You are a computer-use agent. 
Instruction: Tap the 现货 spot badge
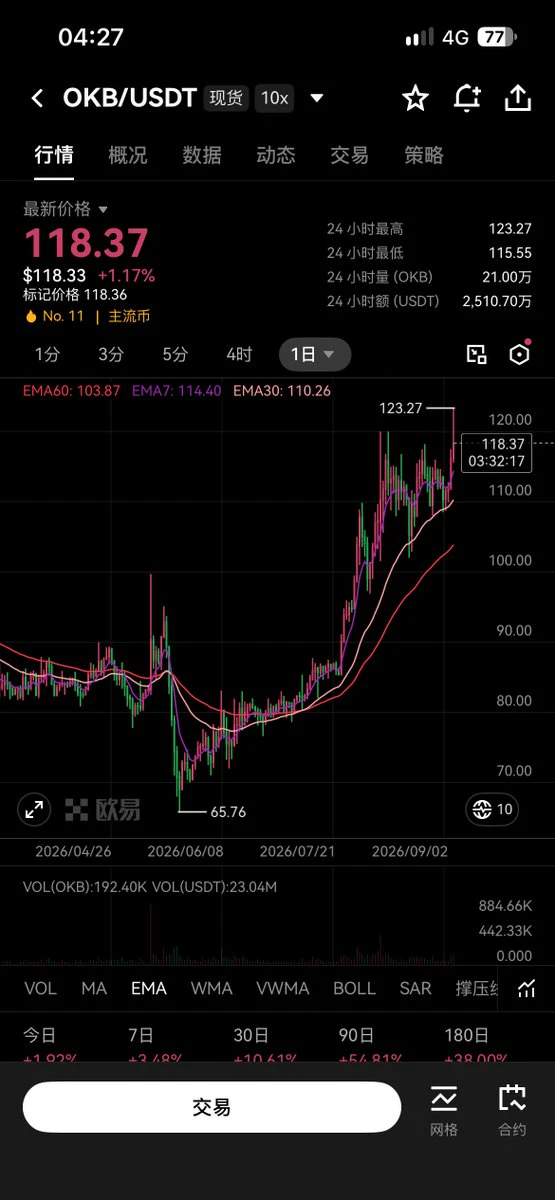(227, 98)
